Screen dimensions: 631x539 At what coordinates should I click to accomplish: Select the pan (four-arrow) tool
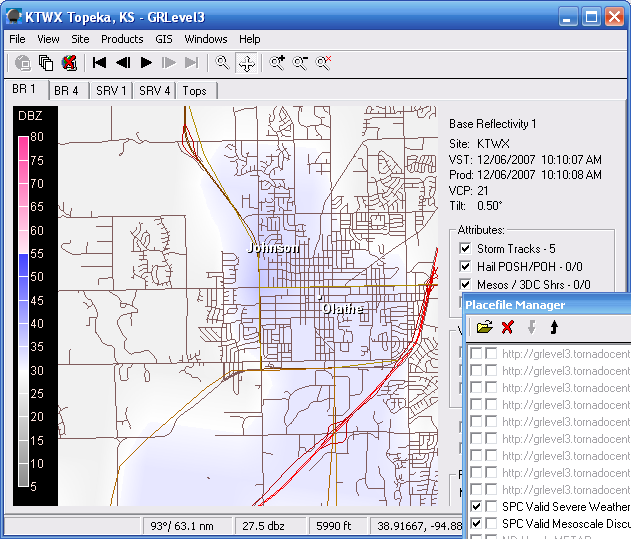click(x=247, y=64)
